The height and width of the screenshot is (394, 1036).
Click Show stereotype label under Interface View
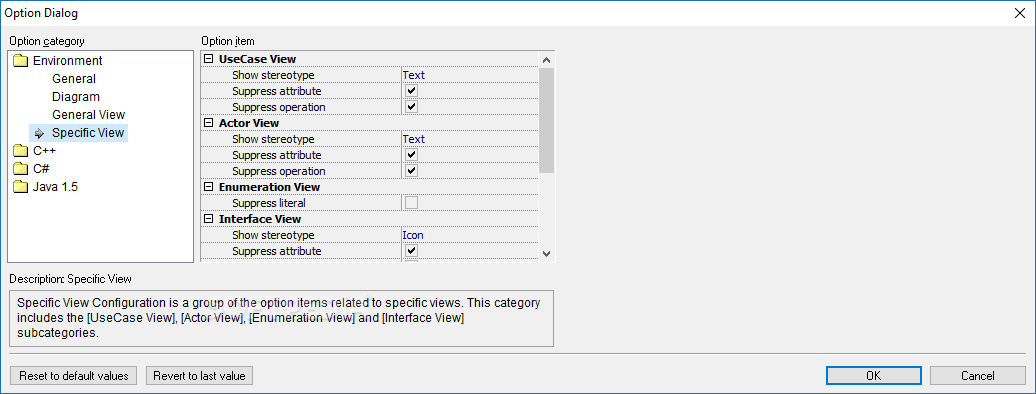(274, 235)
